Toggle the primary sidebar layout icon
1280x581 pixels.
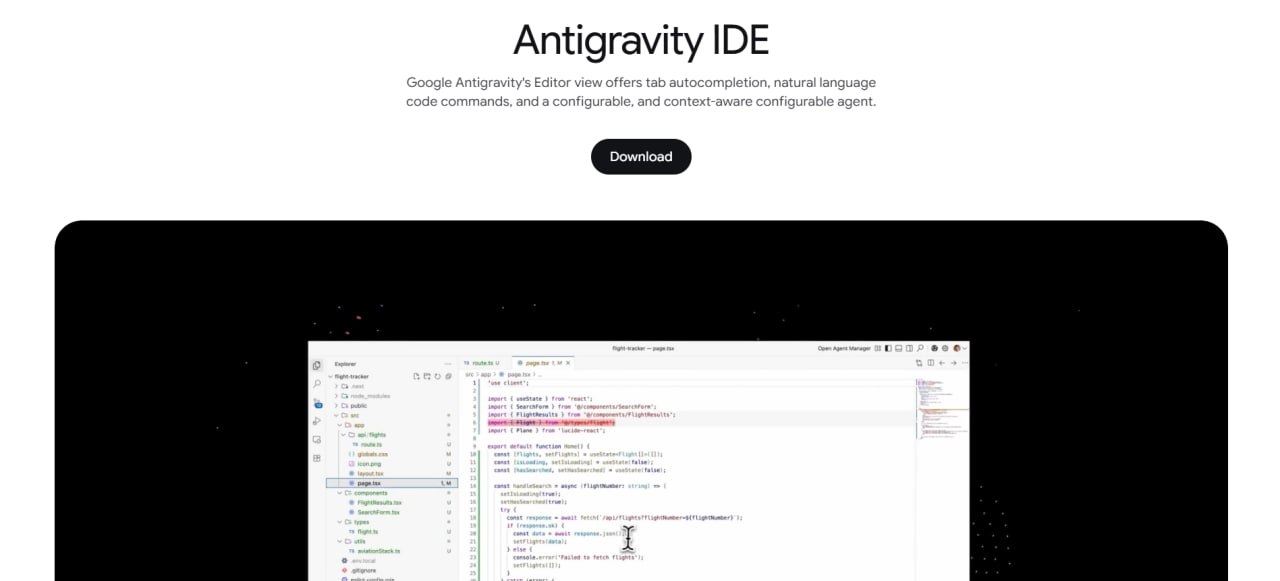[x=888, y=348]
